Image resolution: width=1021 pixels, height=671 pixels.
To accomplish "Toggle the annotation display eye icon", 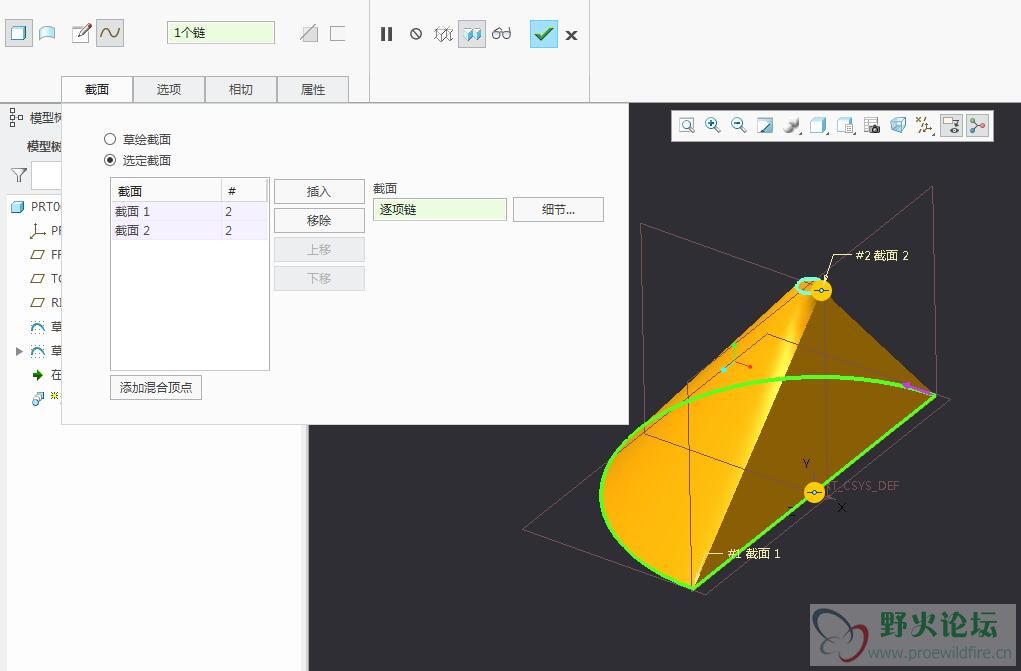I will [x=951, y=125].
